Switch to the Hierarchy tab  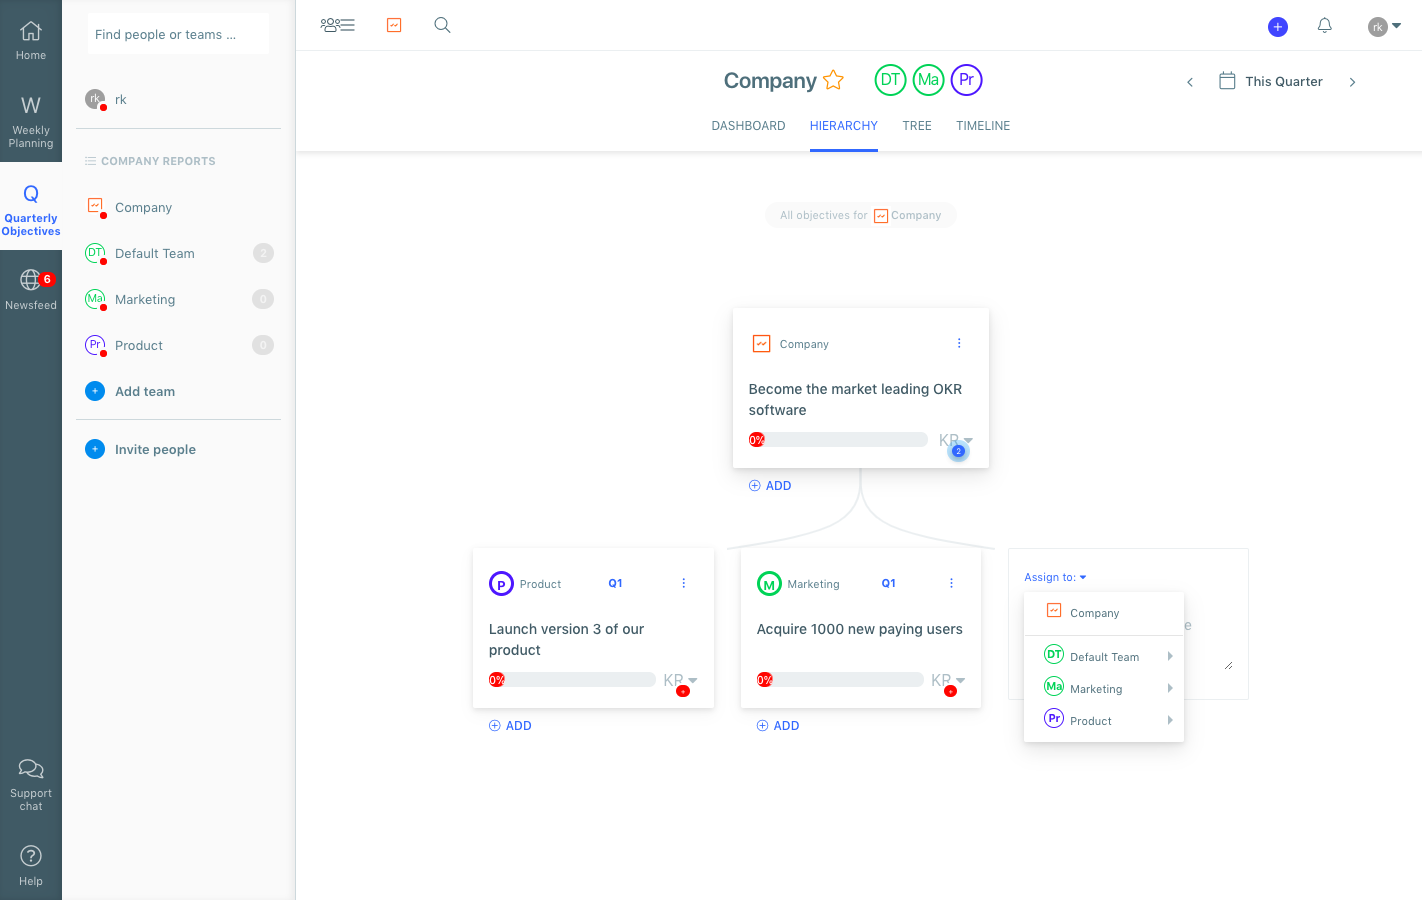pyautogui.click(x=844, y=126)
